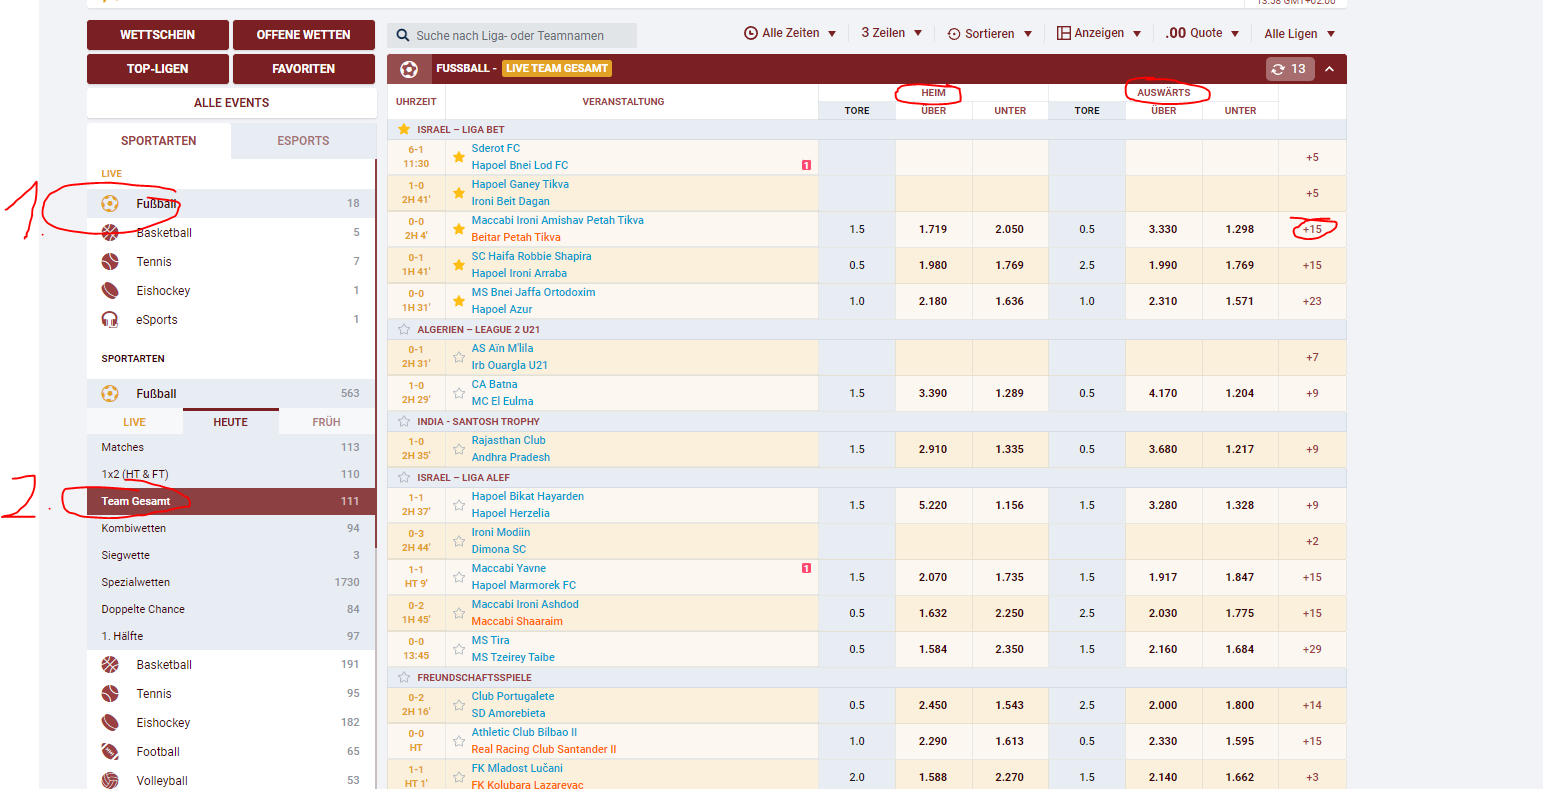The height and width of the screenshot is (789, 1543).
Task: Expand +15 markets for Maccabi Ironi Amishav
Action: [x=1312, y=229]
